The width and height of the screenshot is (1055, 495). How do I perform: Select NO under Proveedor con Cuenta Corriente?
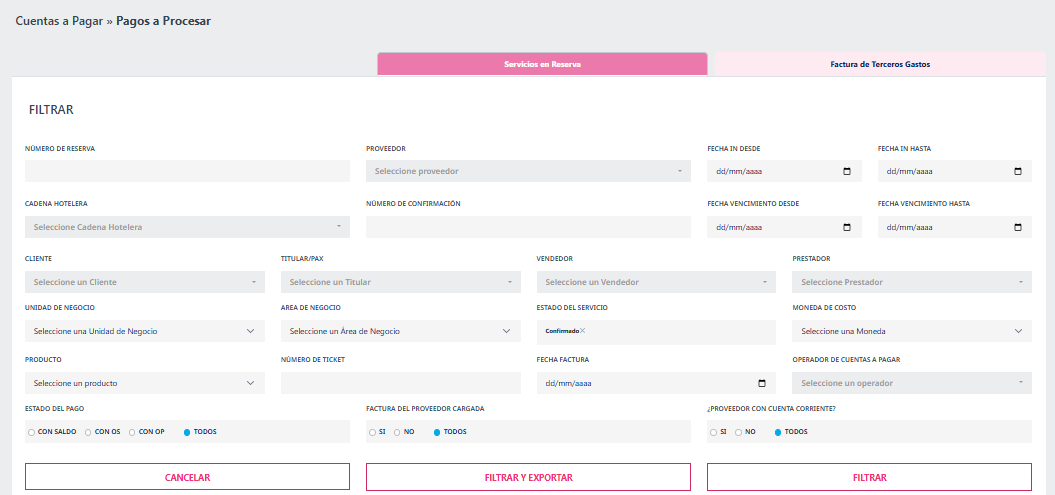tap(738, 432)
